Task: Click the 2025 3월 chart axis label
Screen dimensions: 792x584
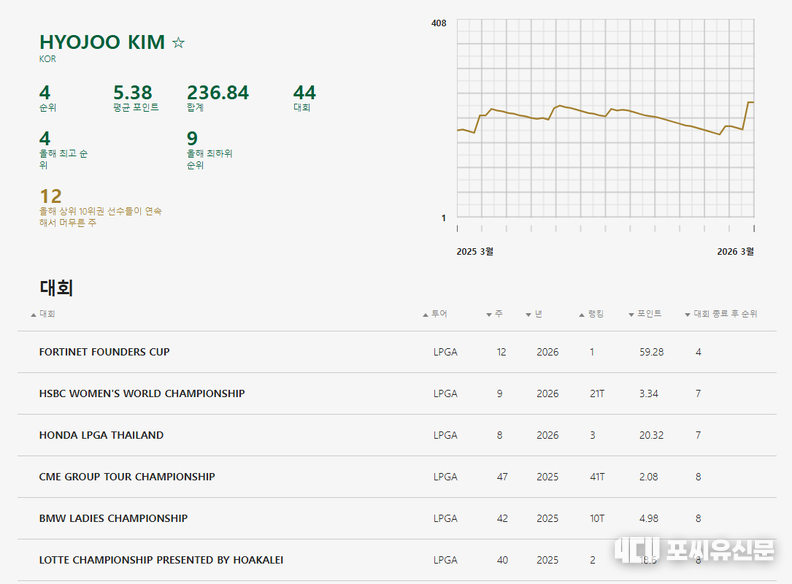Action: coord(475,252)
